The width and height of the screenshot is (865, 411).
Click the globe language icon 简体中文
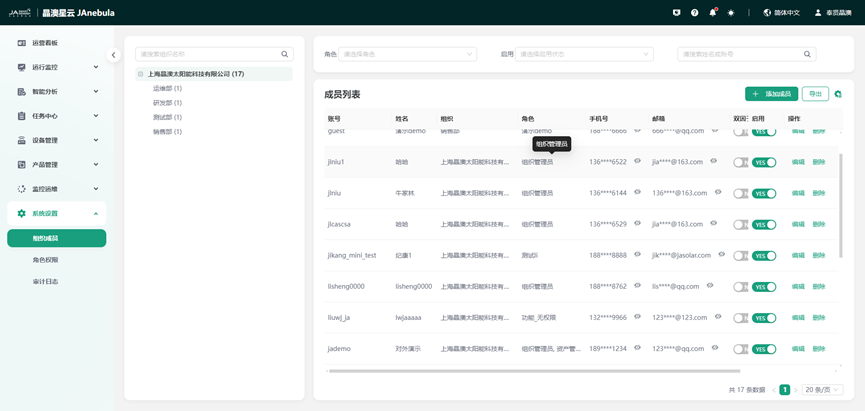click(768, 13)
